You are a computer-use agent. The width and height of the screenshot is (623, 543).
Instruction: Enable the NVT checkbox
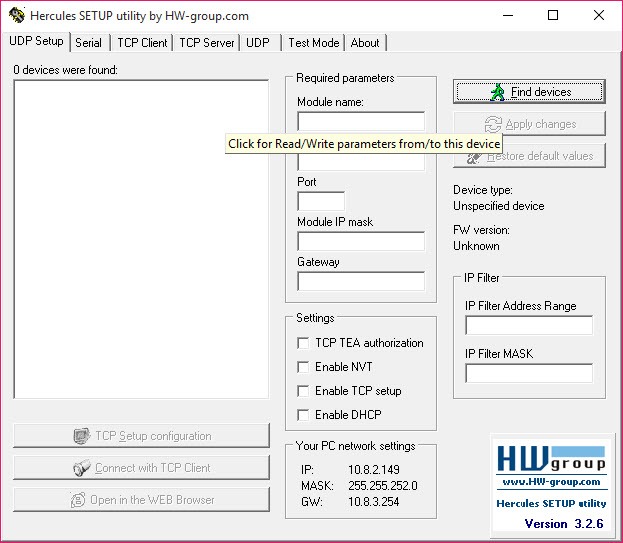tap(303, 367)
